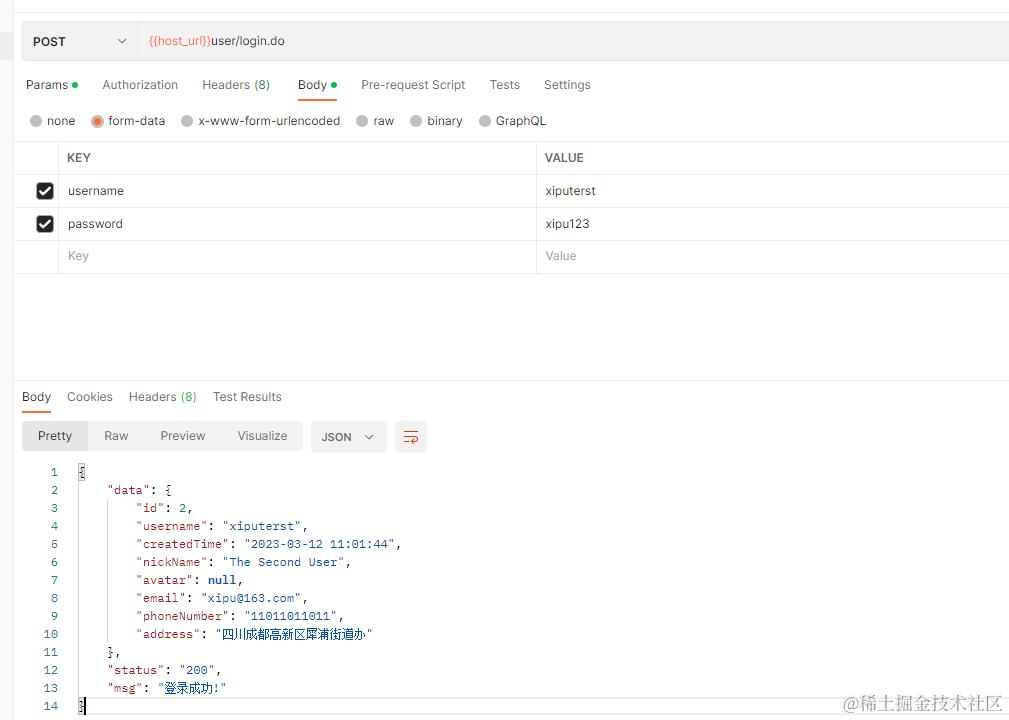The image size is (1009, 720).
Task: Click the request URL field
Action: pyautogui.click(x=573, y=41)
